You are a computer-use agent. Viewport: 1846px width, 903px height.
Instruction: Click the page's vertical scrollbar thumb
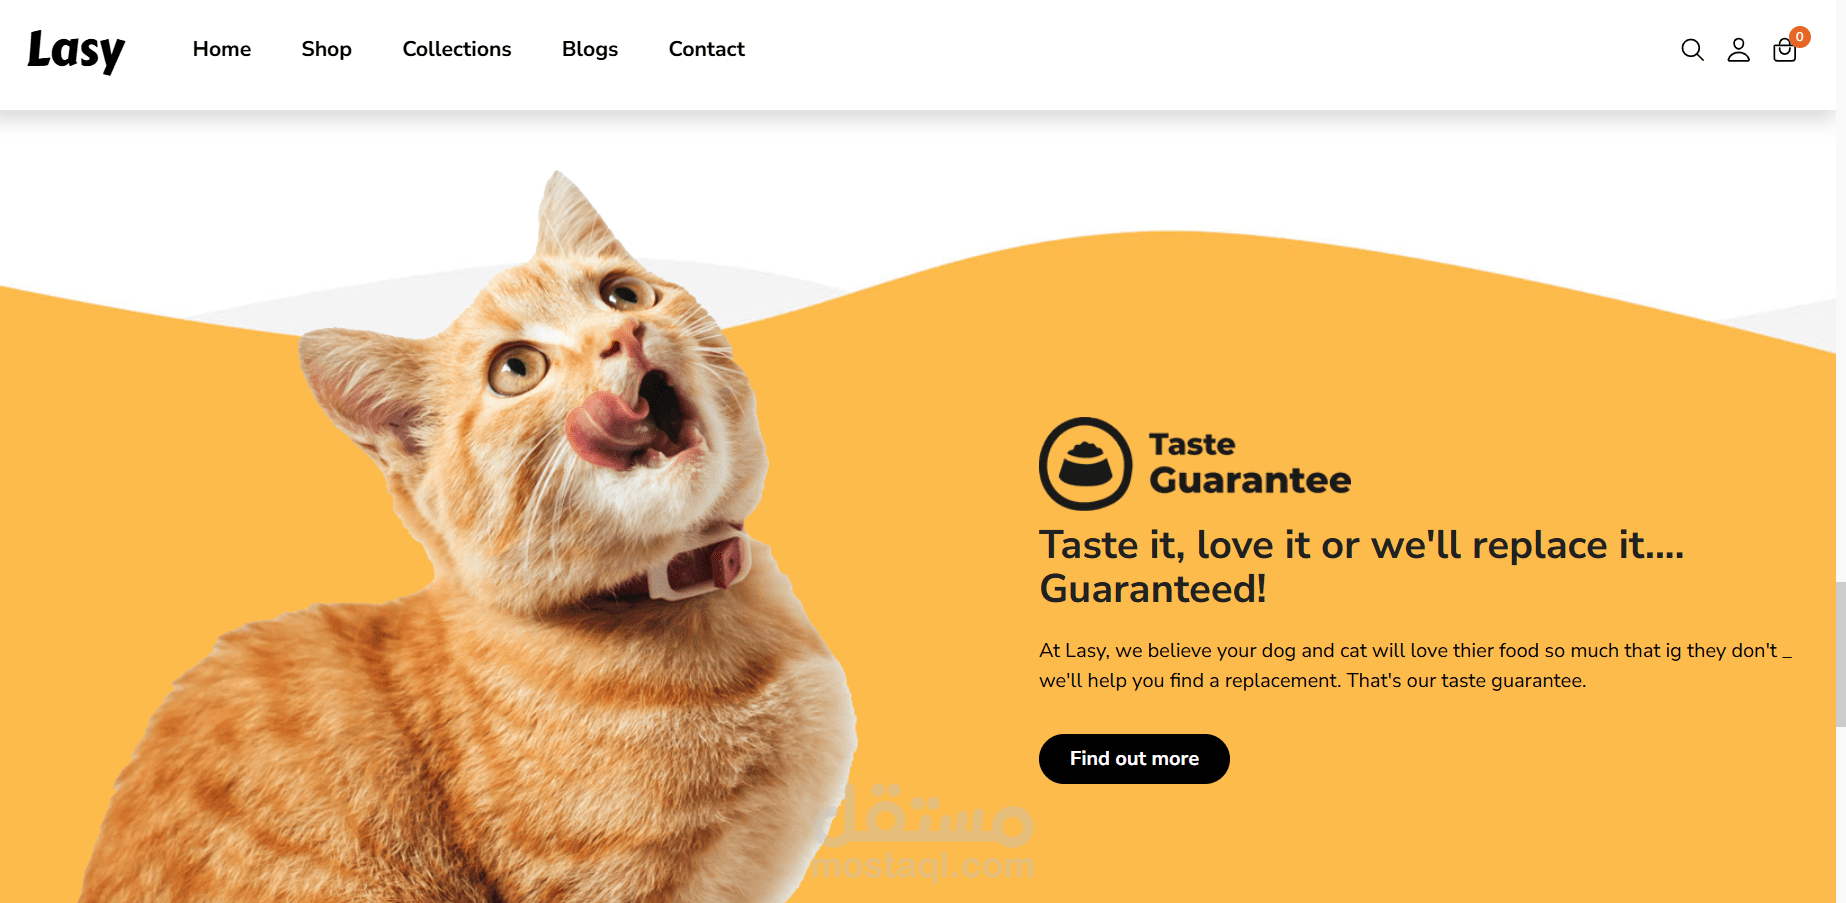pyautogui.click(x=1840, y=653)
